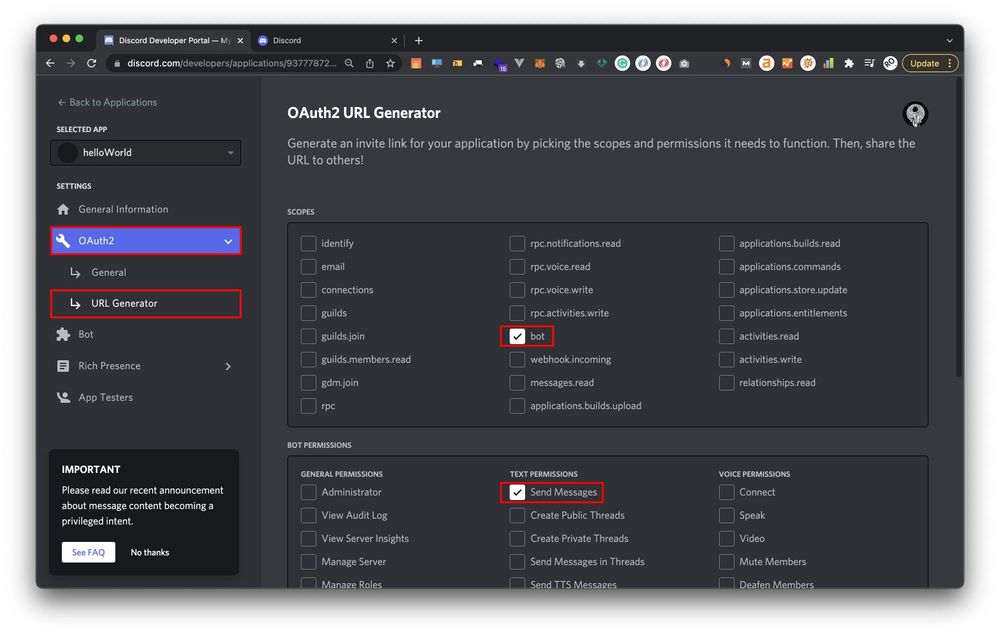Enable the Administrator permission checkbox
This screenshot has width=1000, height=636.
[x=309, y=492]
